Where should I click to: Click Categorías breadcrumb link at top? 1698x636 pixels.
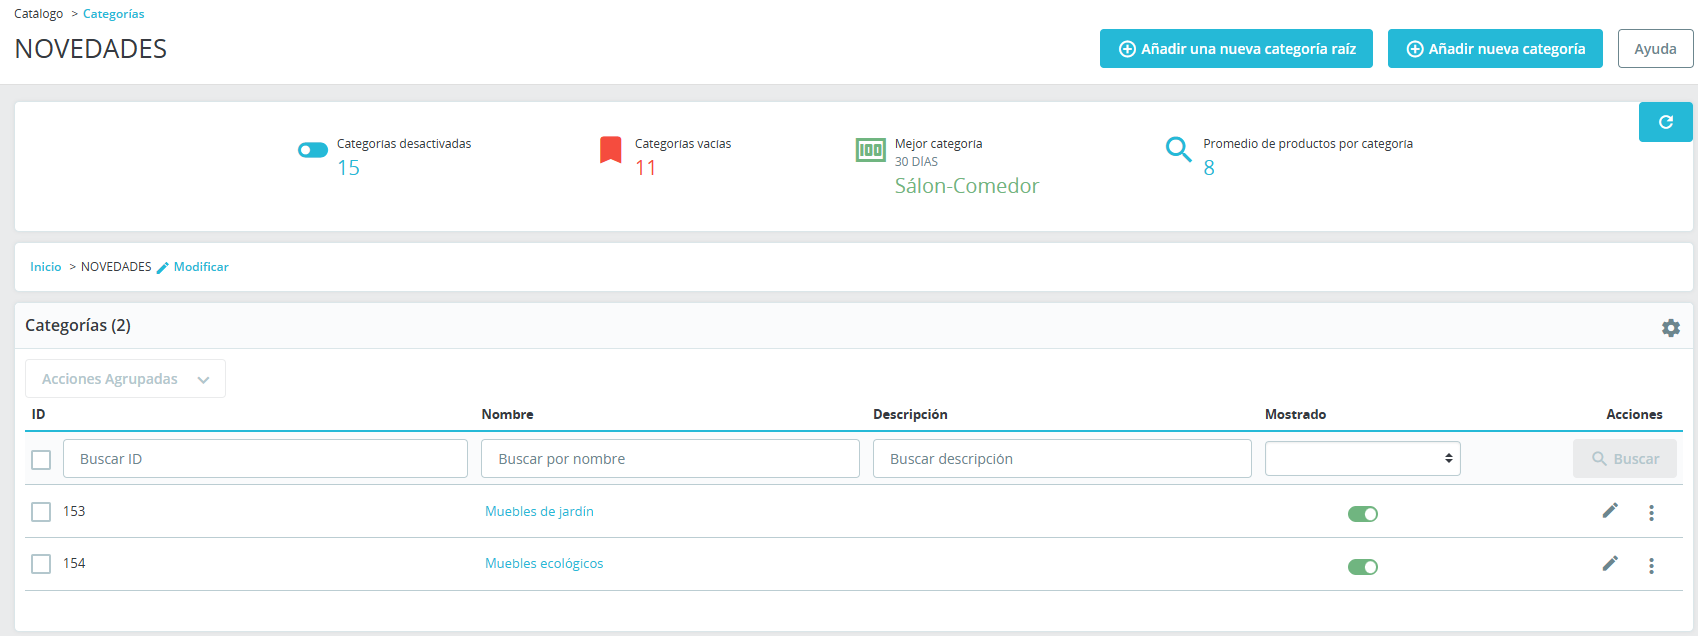click(x=113, y=14)
